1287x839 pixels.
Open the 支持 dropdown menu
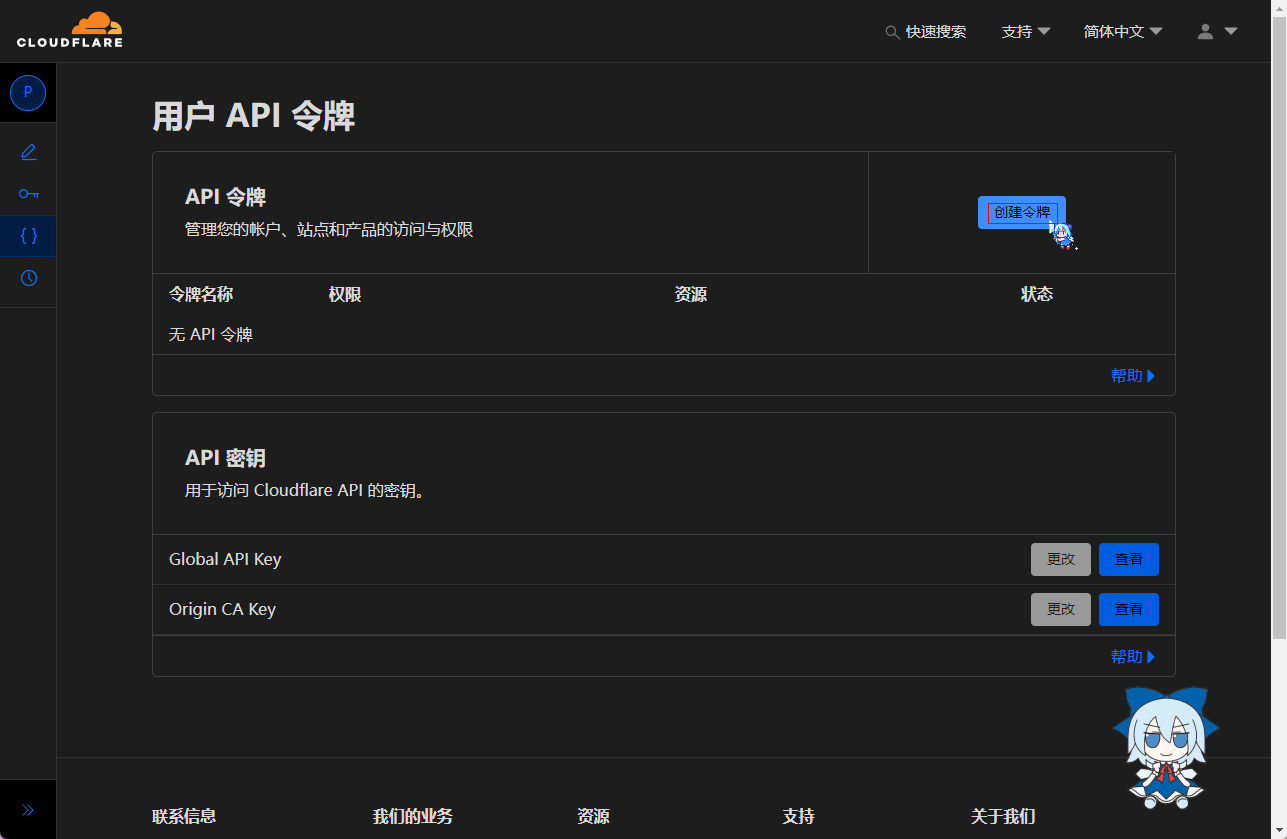pos(1025,32)
